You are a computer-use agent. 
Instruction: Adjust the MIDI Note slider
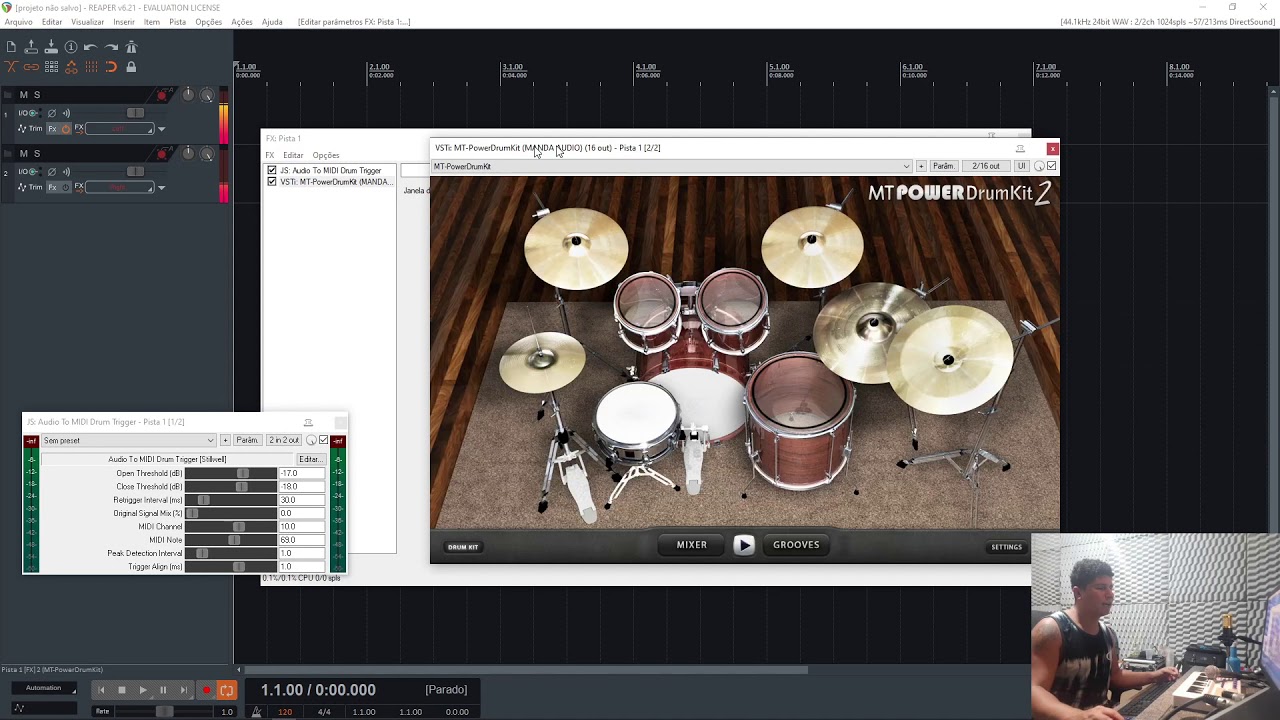(x=231, y=540)
